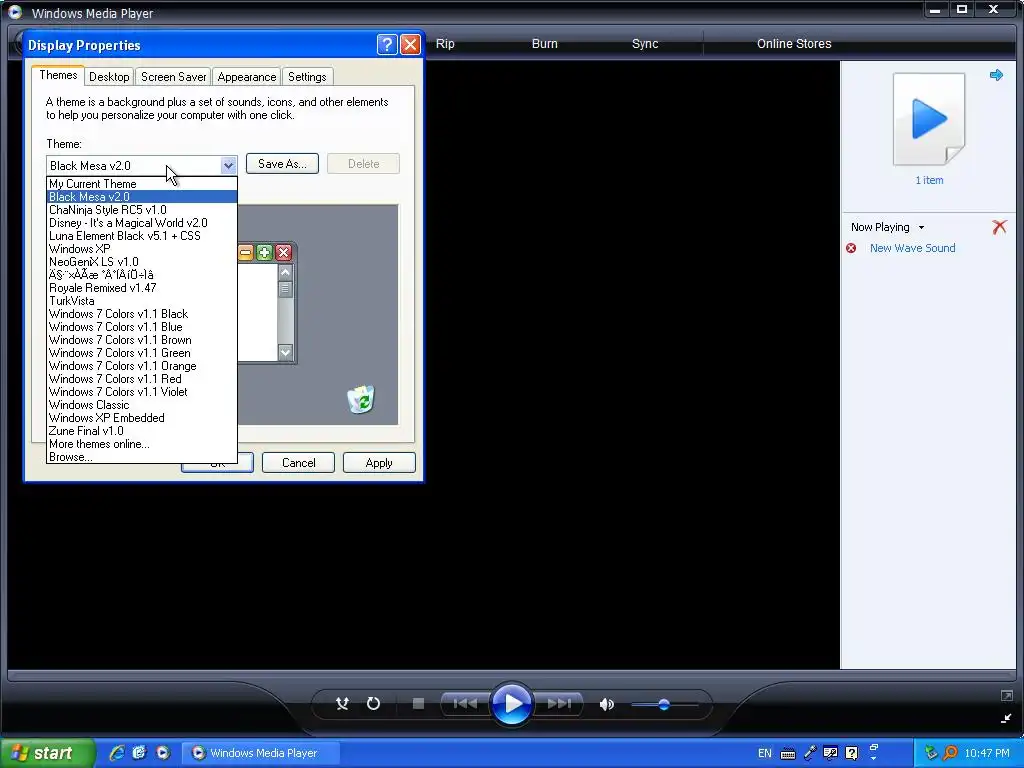This screenshot has width=1024, height=768.
Task: Choose Zune Final v1.0 theme
Action: coord(142,431)
